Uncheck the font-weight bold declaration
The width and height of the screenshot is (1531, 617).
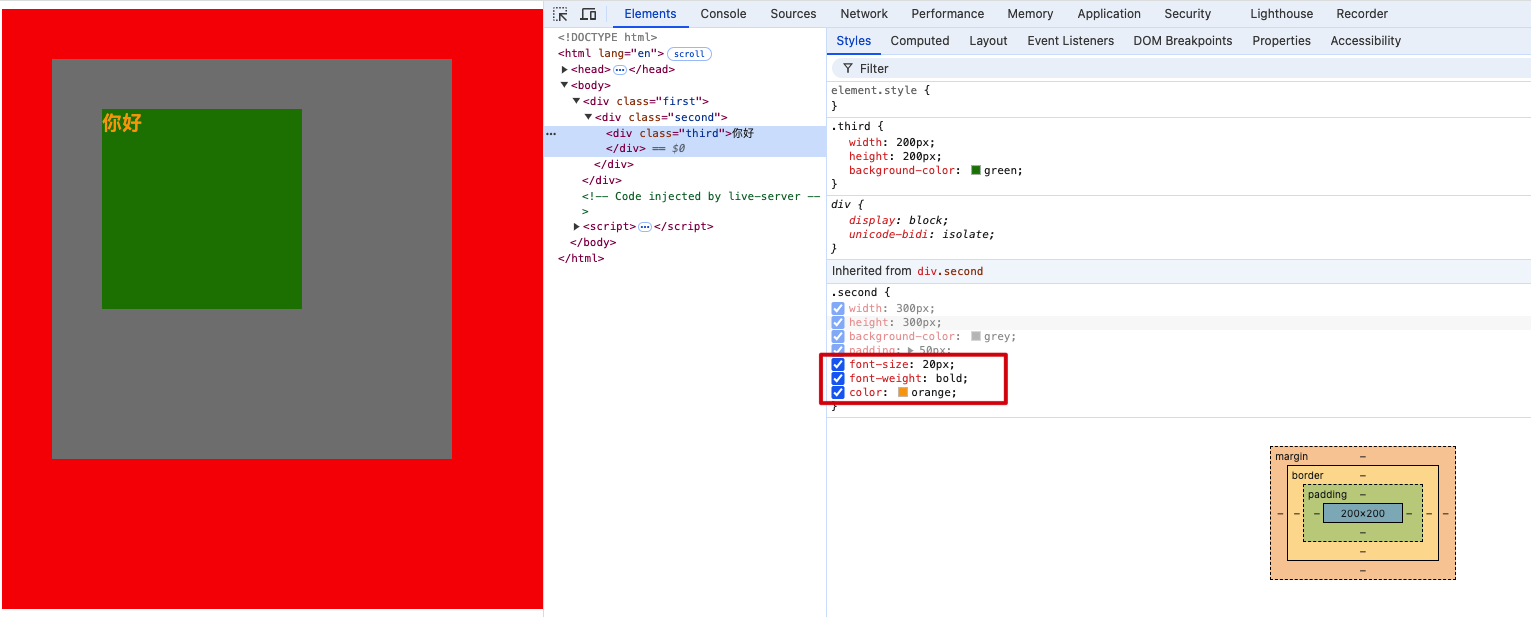[x=838, y=379]
